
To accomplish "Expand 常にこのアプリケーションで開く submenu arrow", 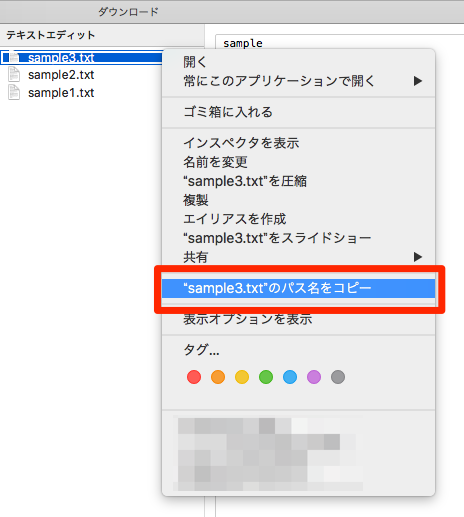I will (x=418, y=81).
